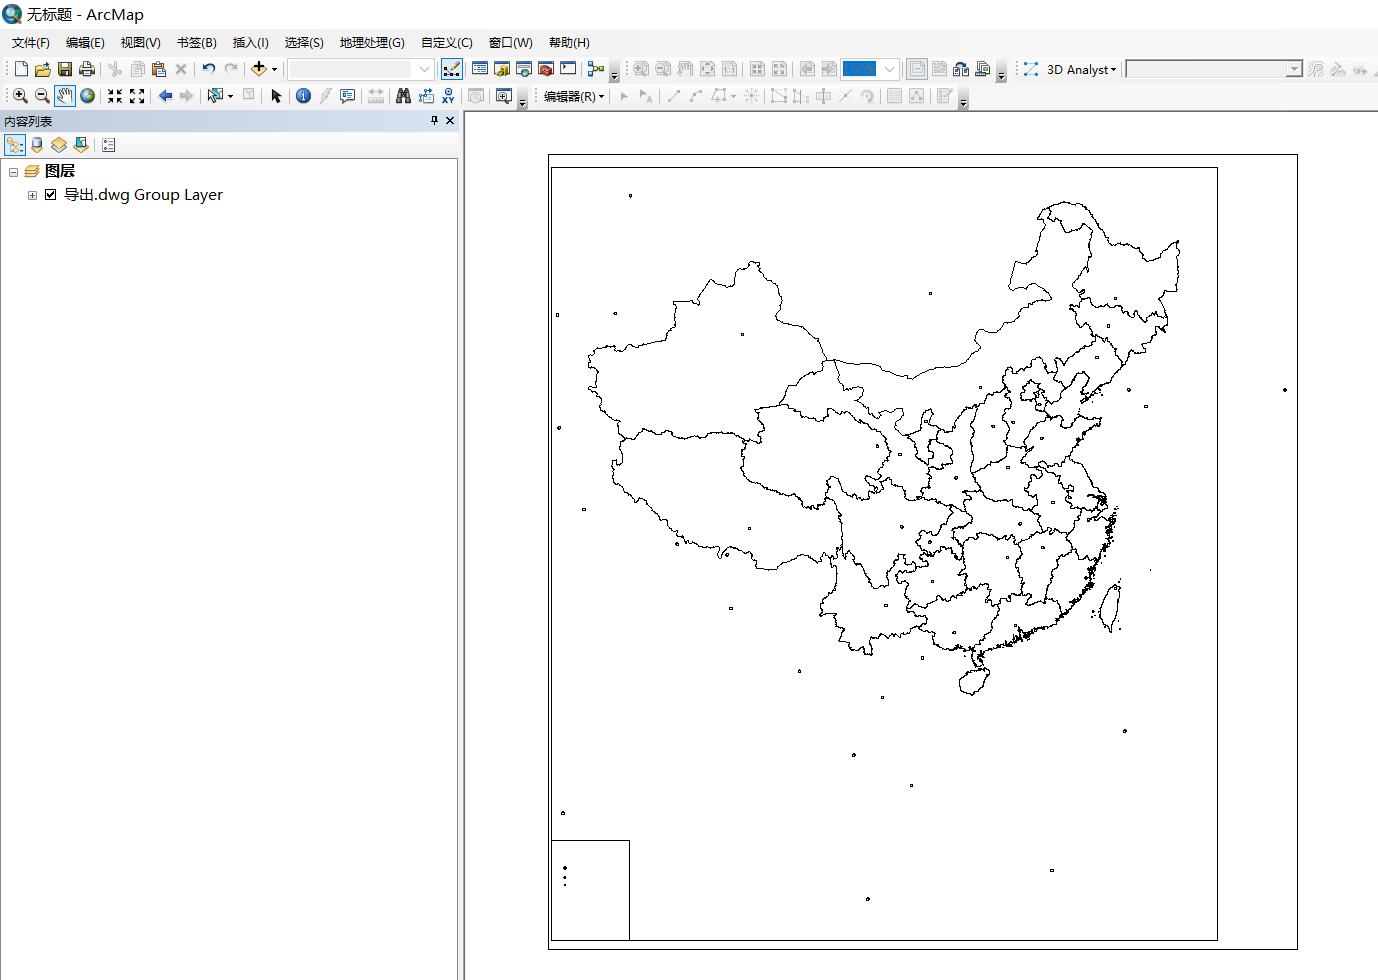The width and height of the screenshot is (1378, 980).
Task: Toggle draft mode on layout toolbar
Action: coord(917,69)
